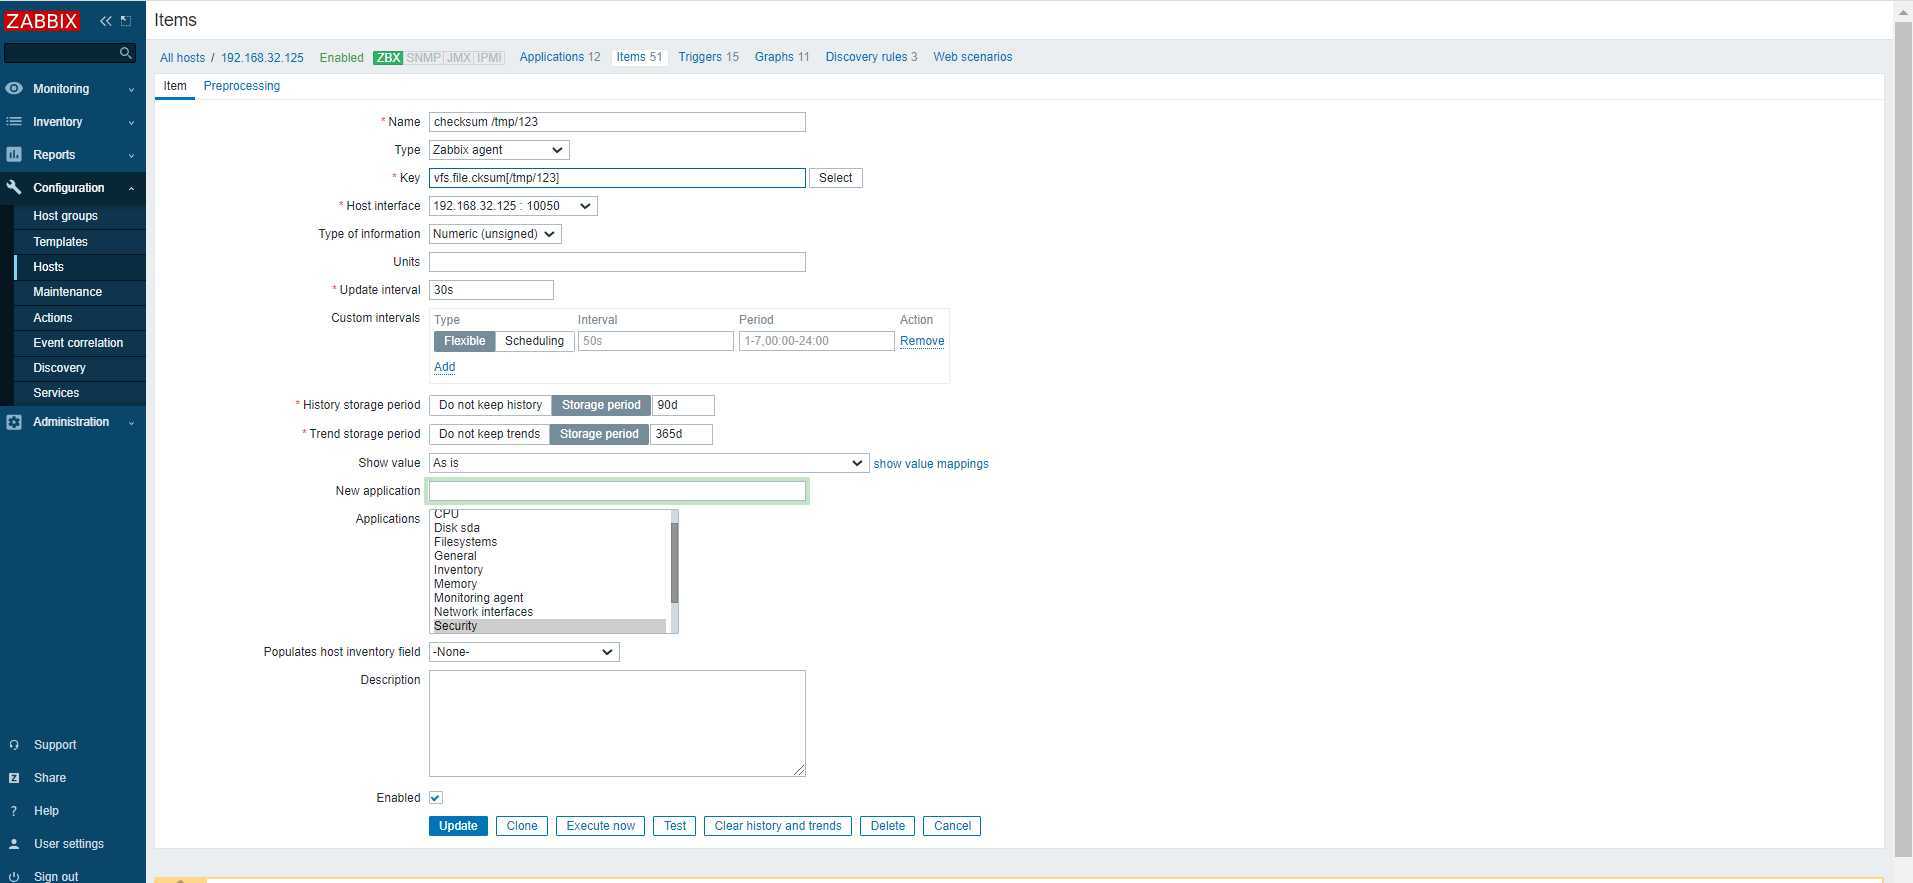Click the Administration gear icon
This screenshot has height=883, width=1913.
pos(14,422)
